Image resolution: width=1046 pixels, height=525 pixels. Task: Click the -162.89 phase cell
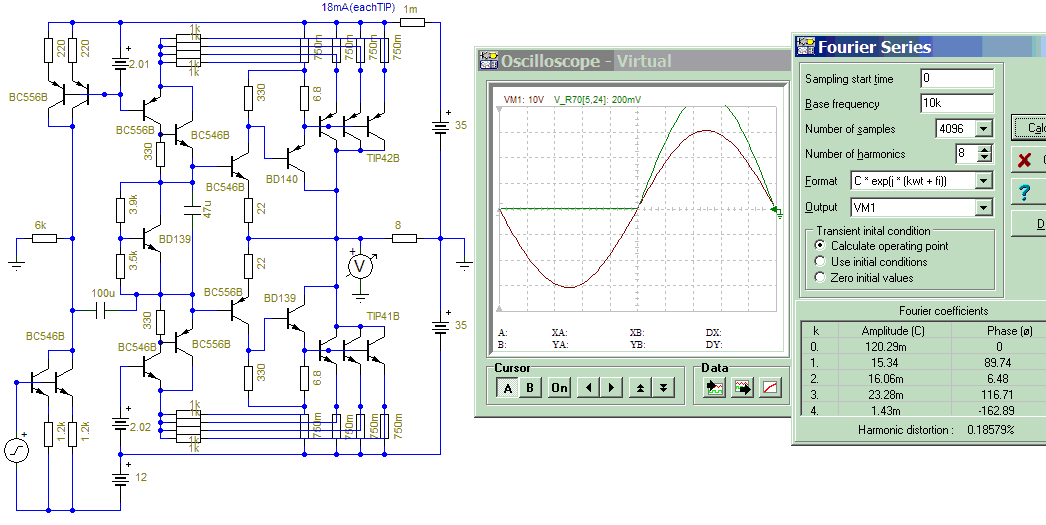point(999,411)
